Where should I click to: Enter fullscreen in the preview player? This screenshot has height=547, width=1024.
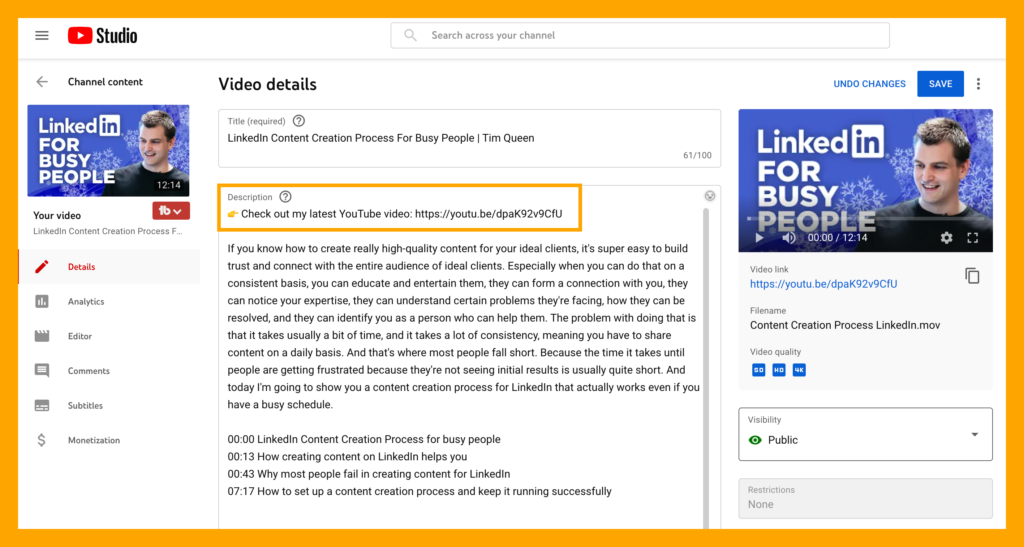coord(972,238)
